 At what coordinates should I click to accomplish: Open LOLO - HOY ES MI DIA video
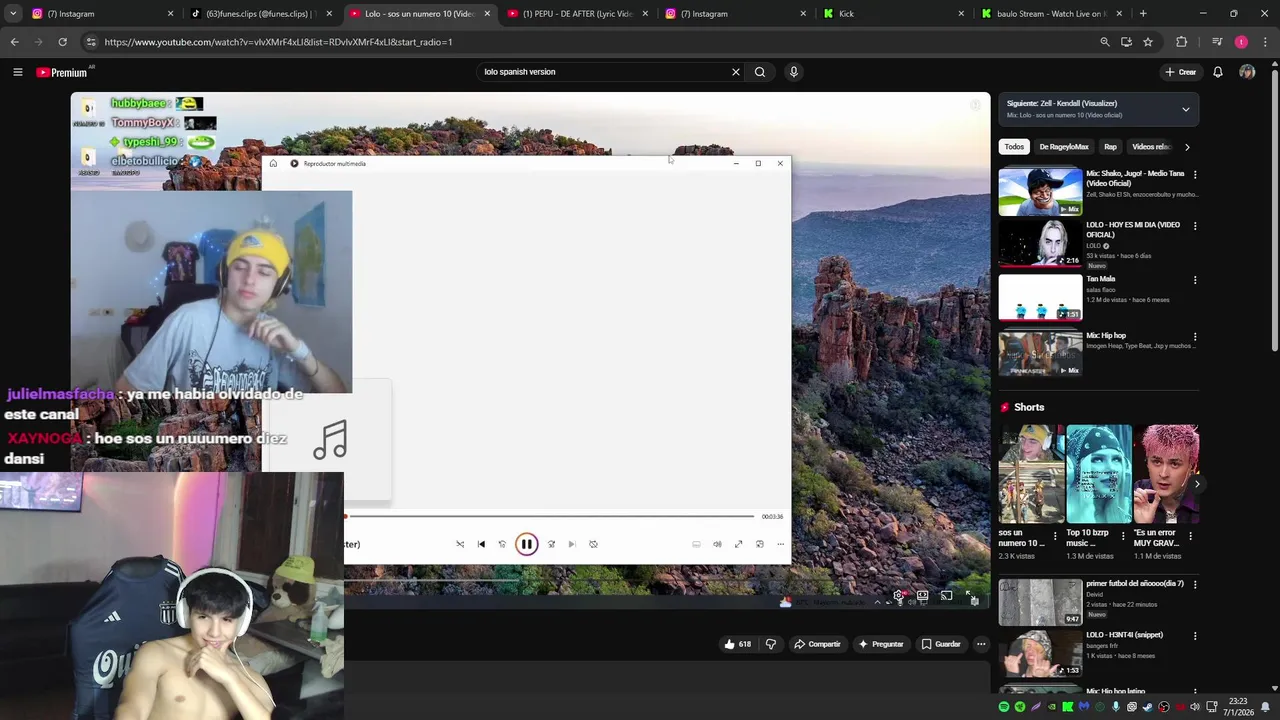click(x=1040, y=243)
